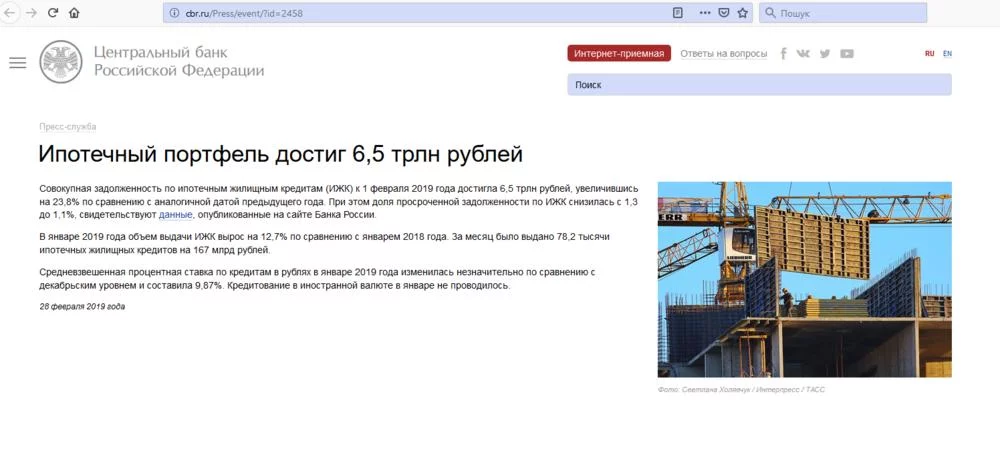Viewport: 1000px width, 451px height.
Task: Open page actions three-dots menu
Action: click(705, 13)
